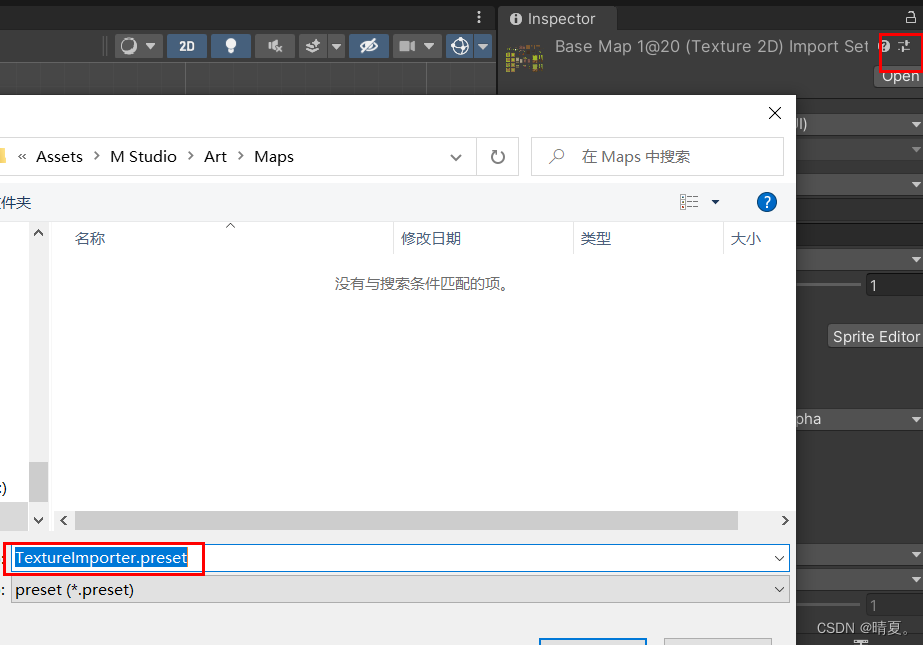
Task: Open the shading mode draw dropdown
Action: pos(138,46)
